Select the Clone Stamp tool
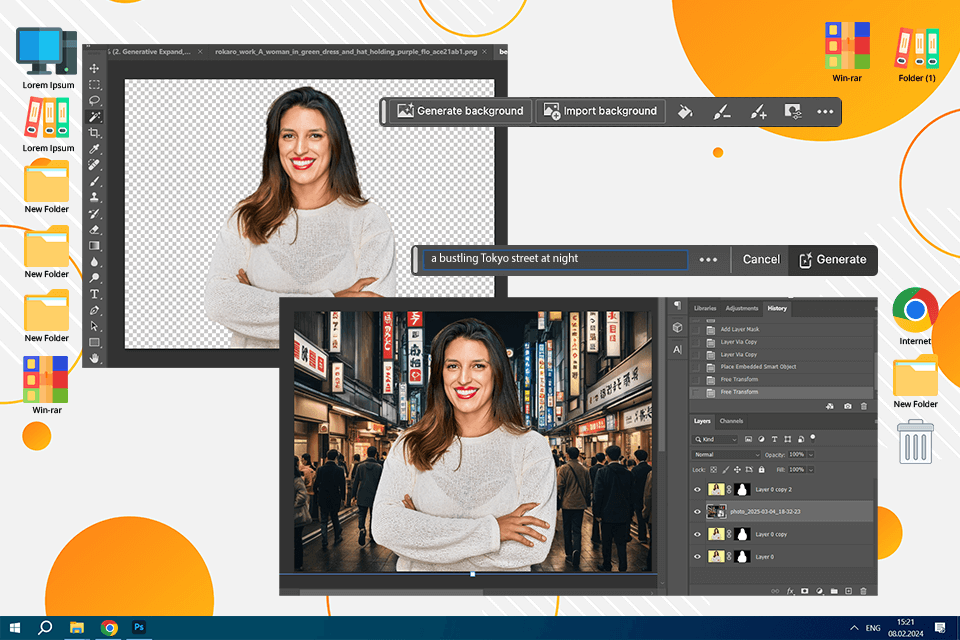960x640 pixels. coord(94,197)
